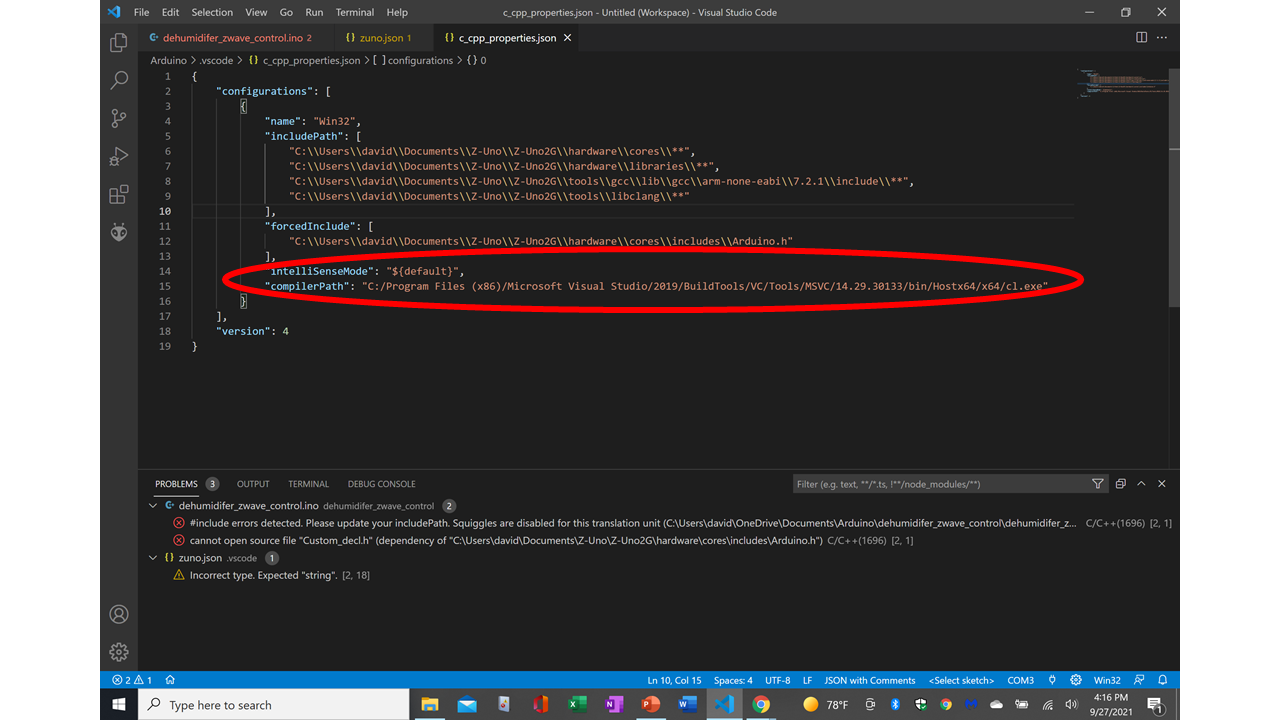The width and height of the screenshot is (1280, 720).
Task: Open the View menu
Action: click(256, 12)
